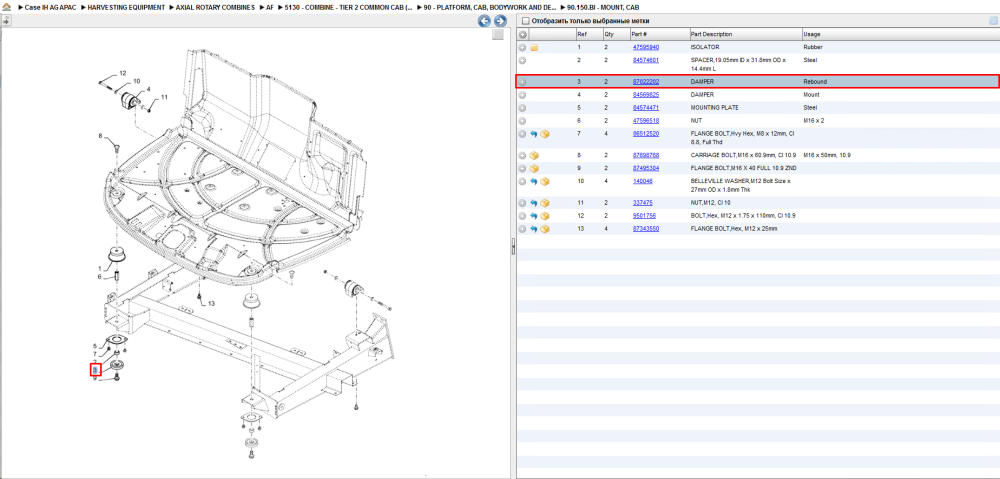The width and height of the screenshot is (1000, 479).
Task: Open part number 84569825 link
Action: click(645, 94)
